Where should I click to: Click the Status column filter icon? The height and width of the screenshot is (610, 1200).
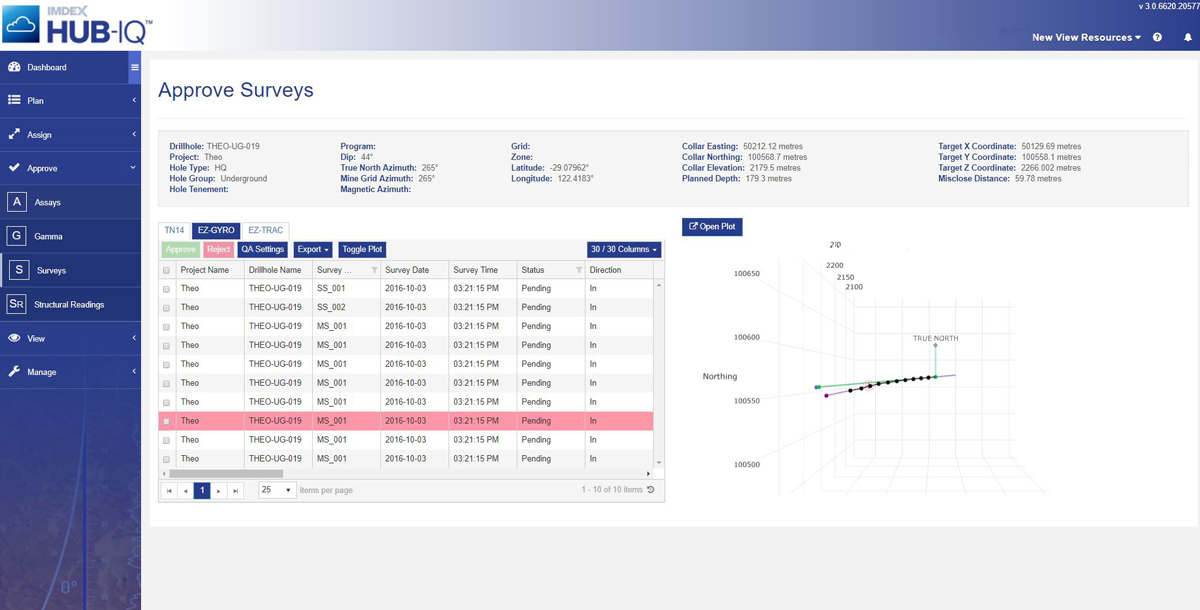(x=578, y=270)
